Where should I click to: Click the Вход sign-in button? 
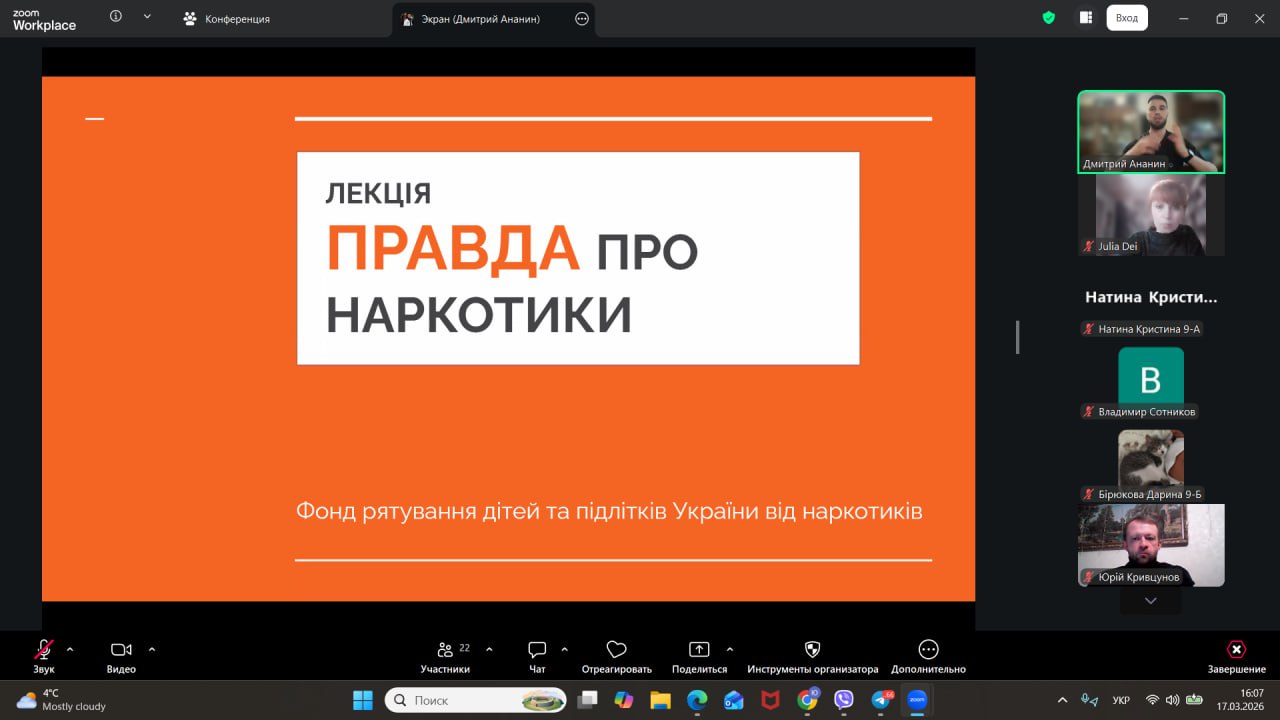(1127, 18)
